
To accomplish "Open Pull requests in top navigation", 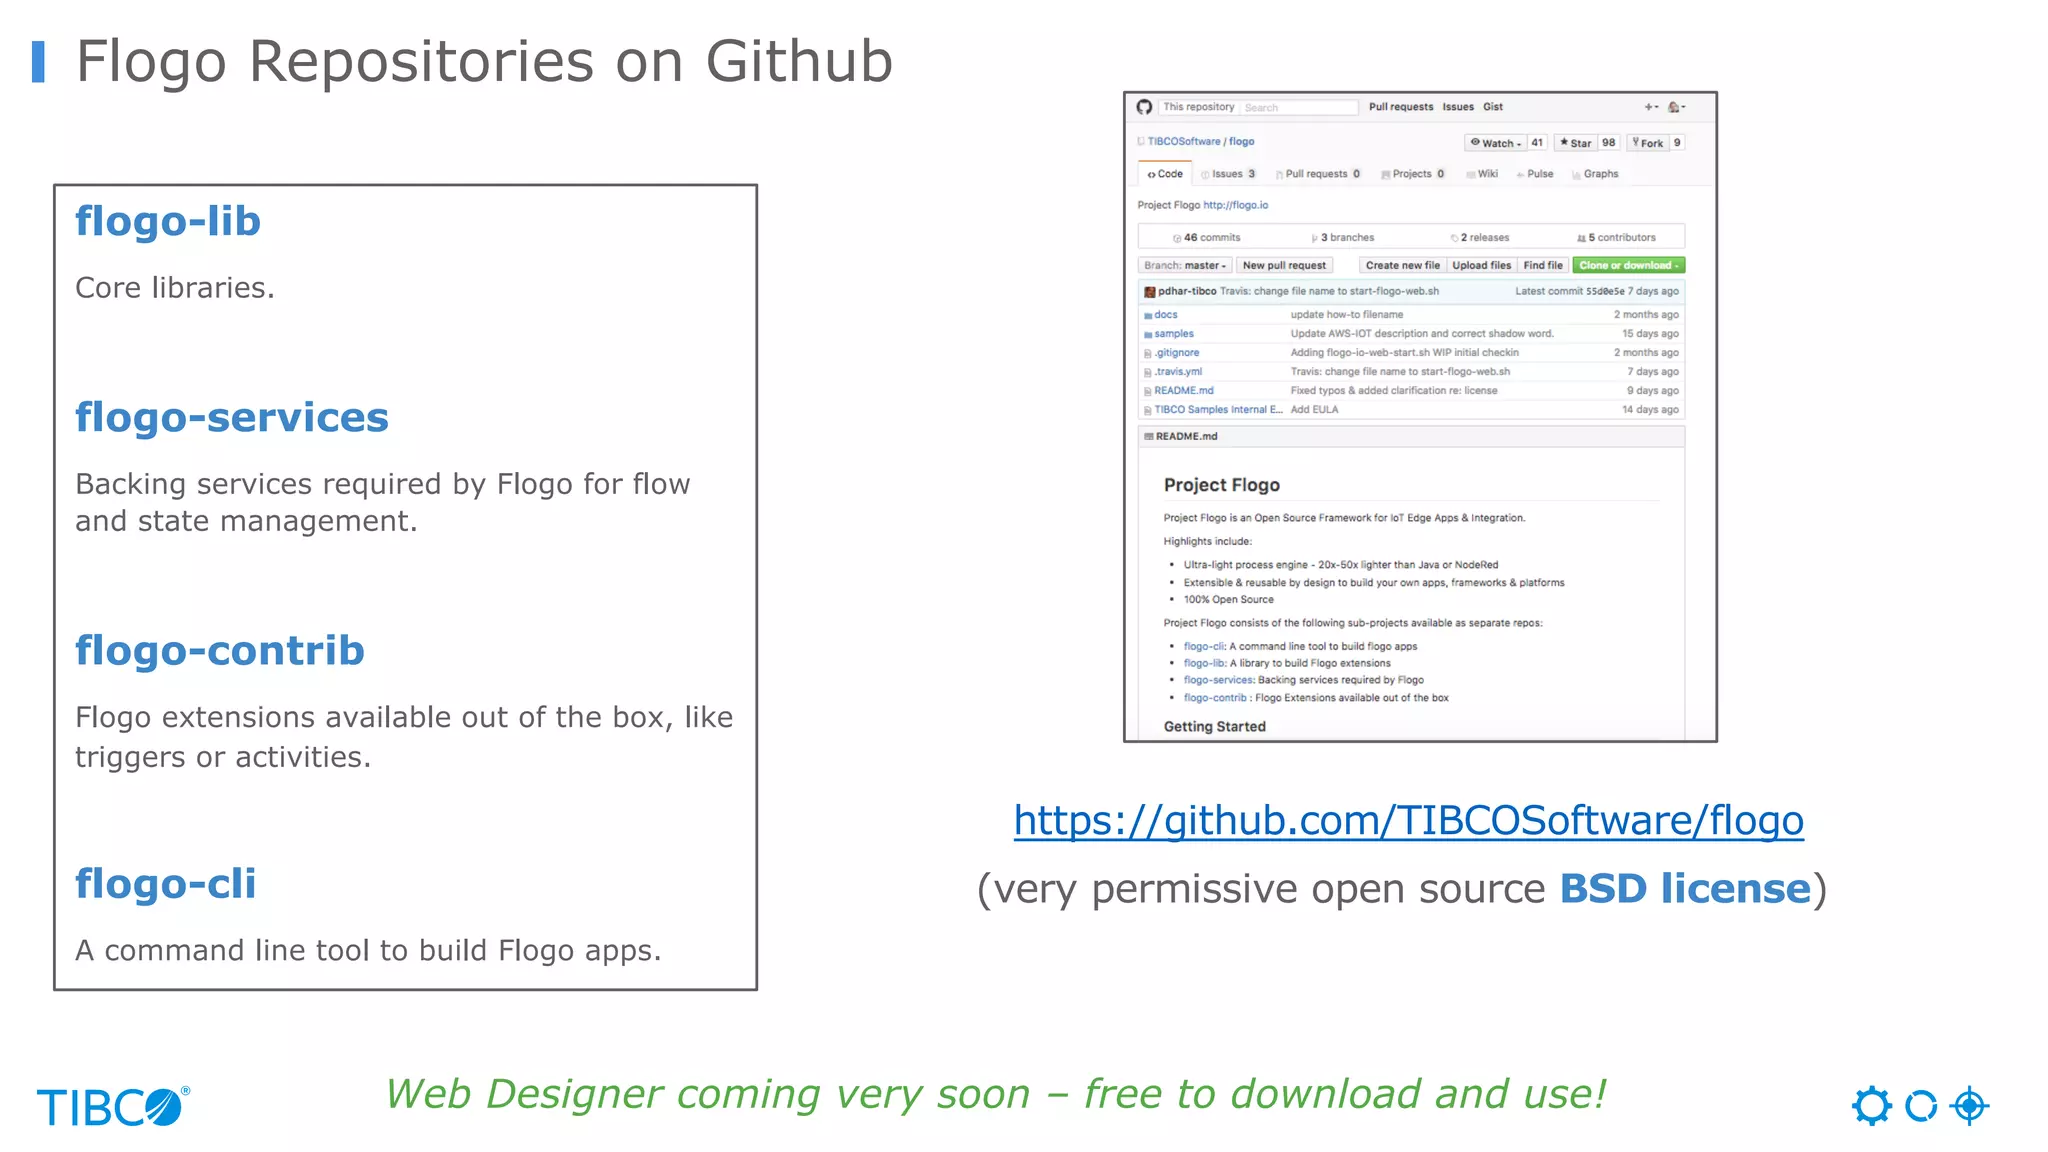I will (x=1400, y=107).
